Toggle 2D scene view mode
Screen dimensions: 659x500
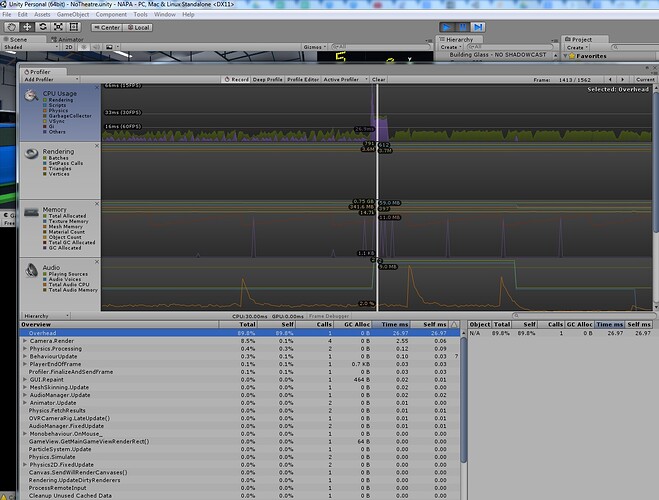pyautogui.click(x=69, y=47)
